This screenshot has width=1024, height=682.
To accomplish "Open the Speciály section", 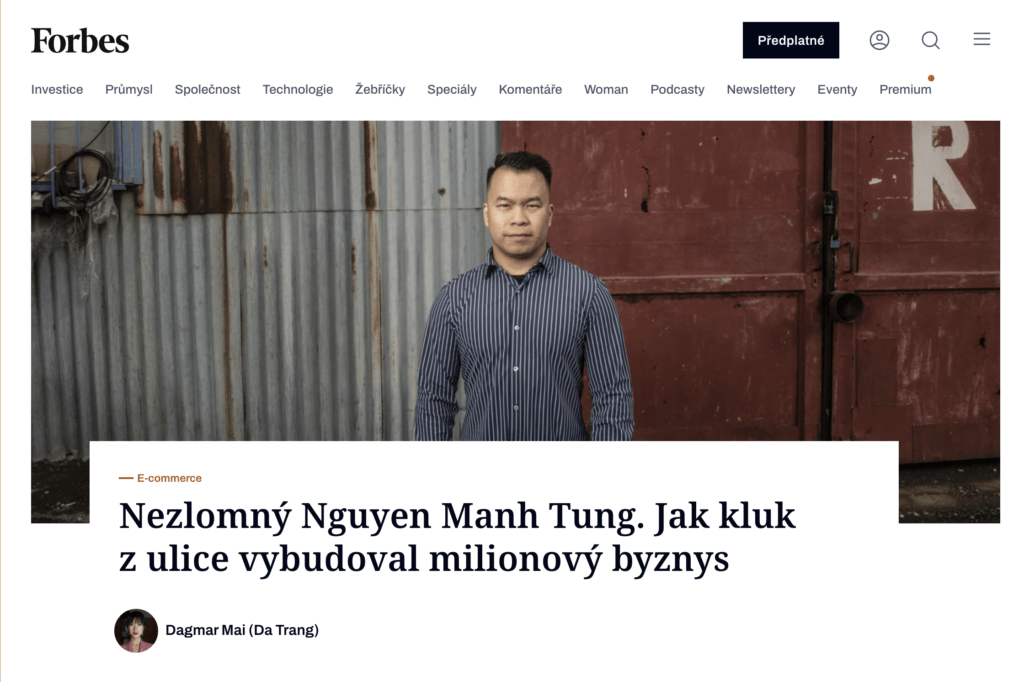I will click(x=452, y=89).
